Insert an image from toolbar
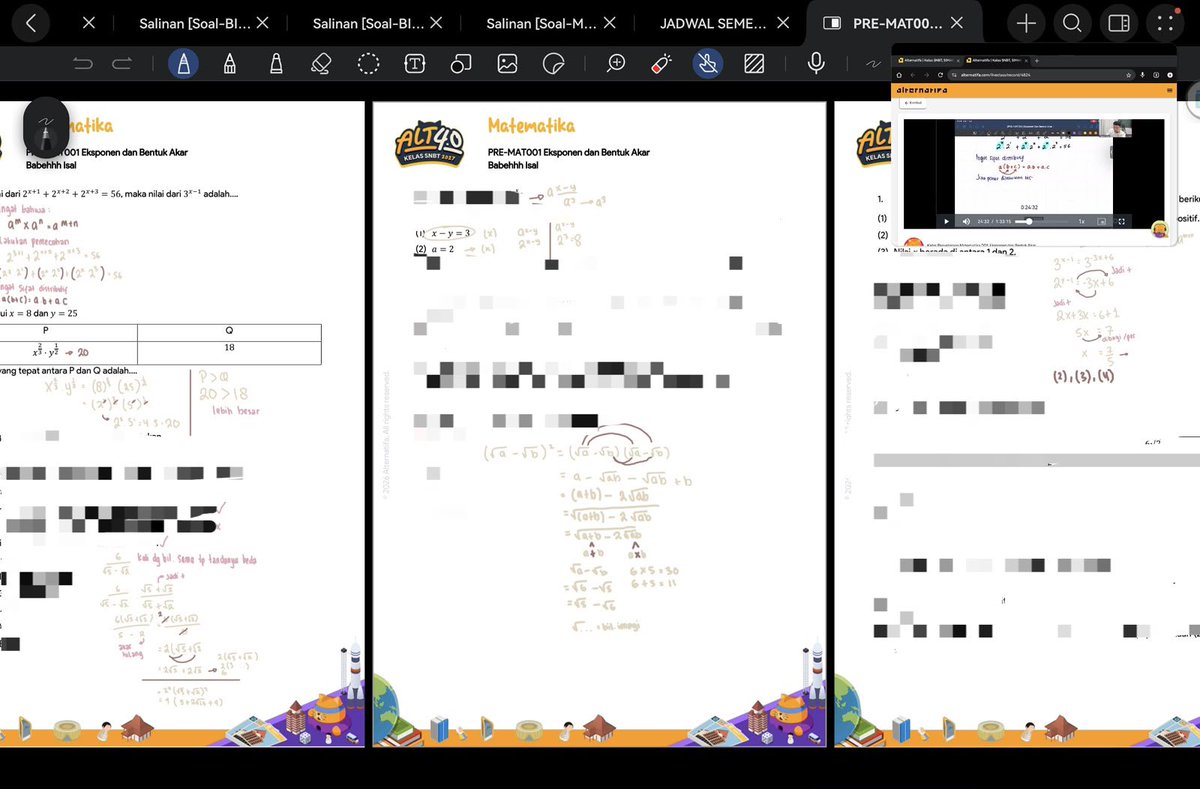The height and width of the screenshot is (789, 1200). [x=508, y=64]
